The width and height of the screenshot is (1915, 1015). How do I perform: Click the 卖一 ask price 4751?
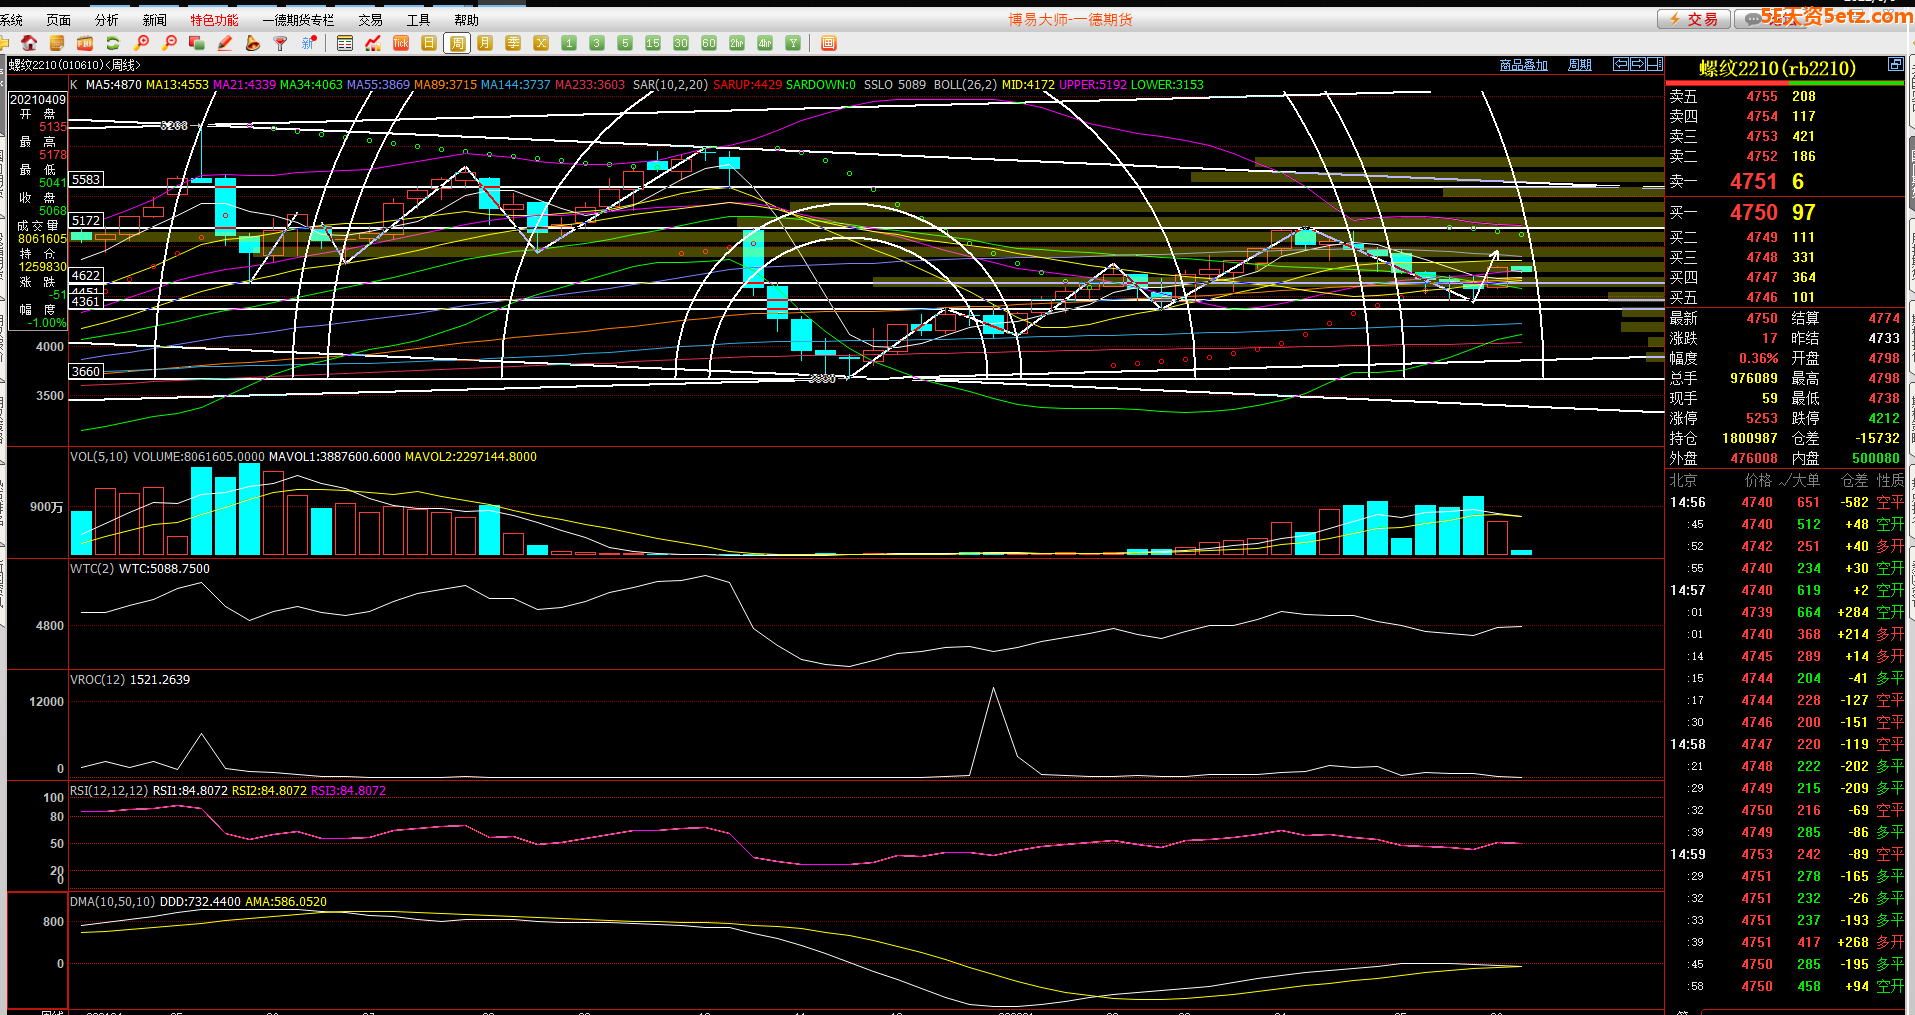click(x=1753, y=181)
